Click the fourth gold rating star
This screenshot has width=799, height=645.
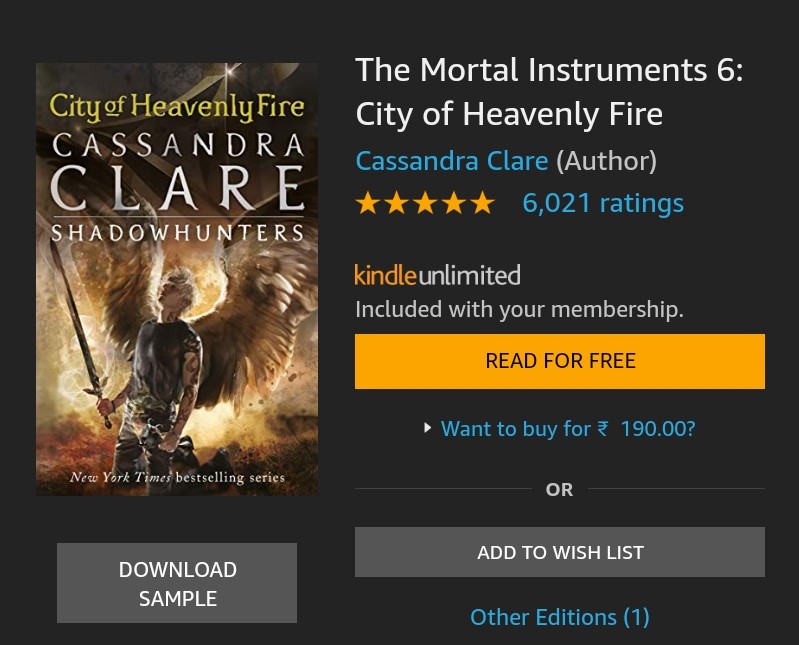point(454,203)
